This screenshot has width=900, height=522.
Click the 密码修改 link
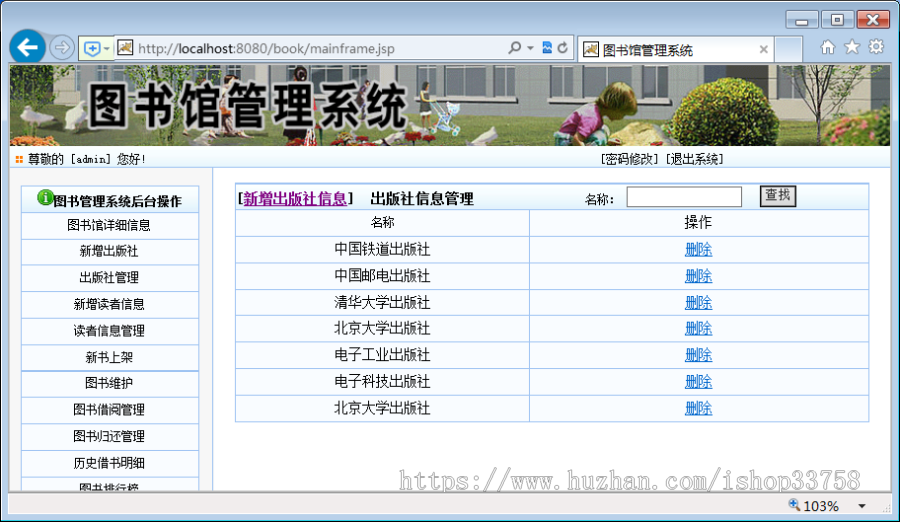[x=629, y=159]
